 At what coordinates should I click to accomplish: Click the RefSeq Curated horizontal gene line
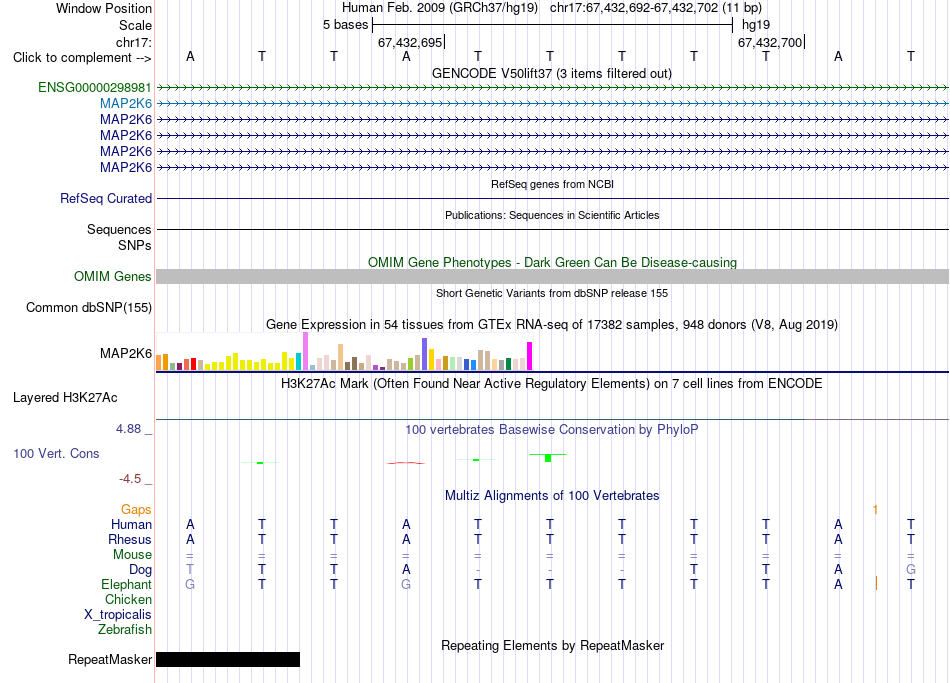click(x=552, y=198)
